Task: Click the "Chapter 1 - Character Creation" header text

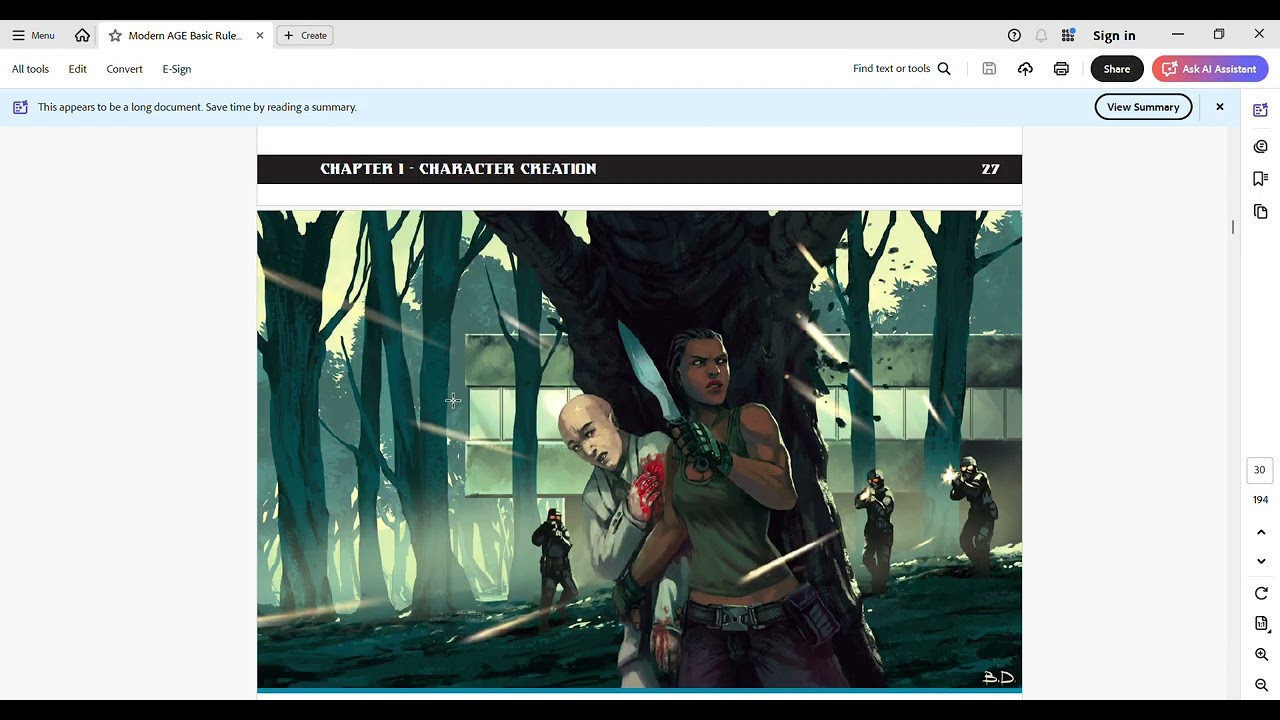Action: [458, 169]
